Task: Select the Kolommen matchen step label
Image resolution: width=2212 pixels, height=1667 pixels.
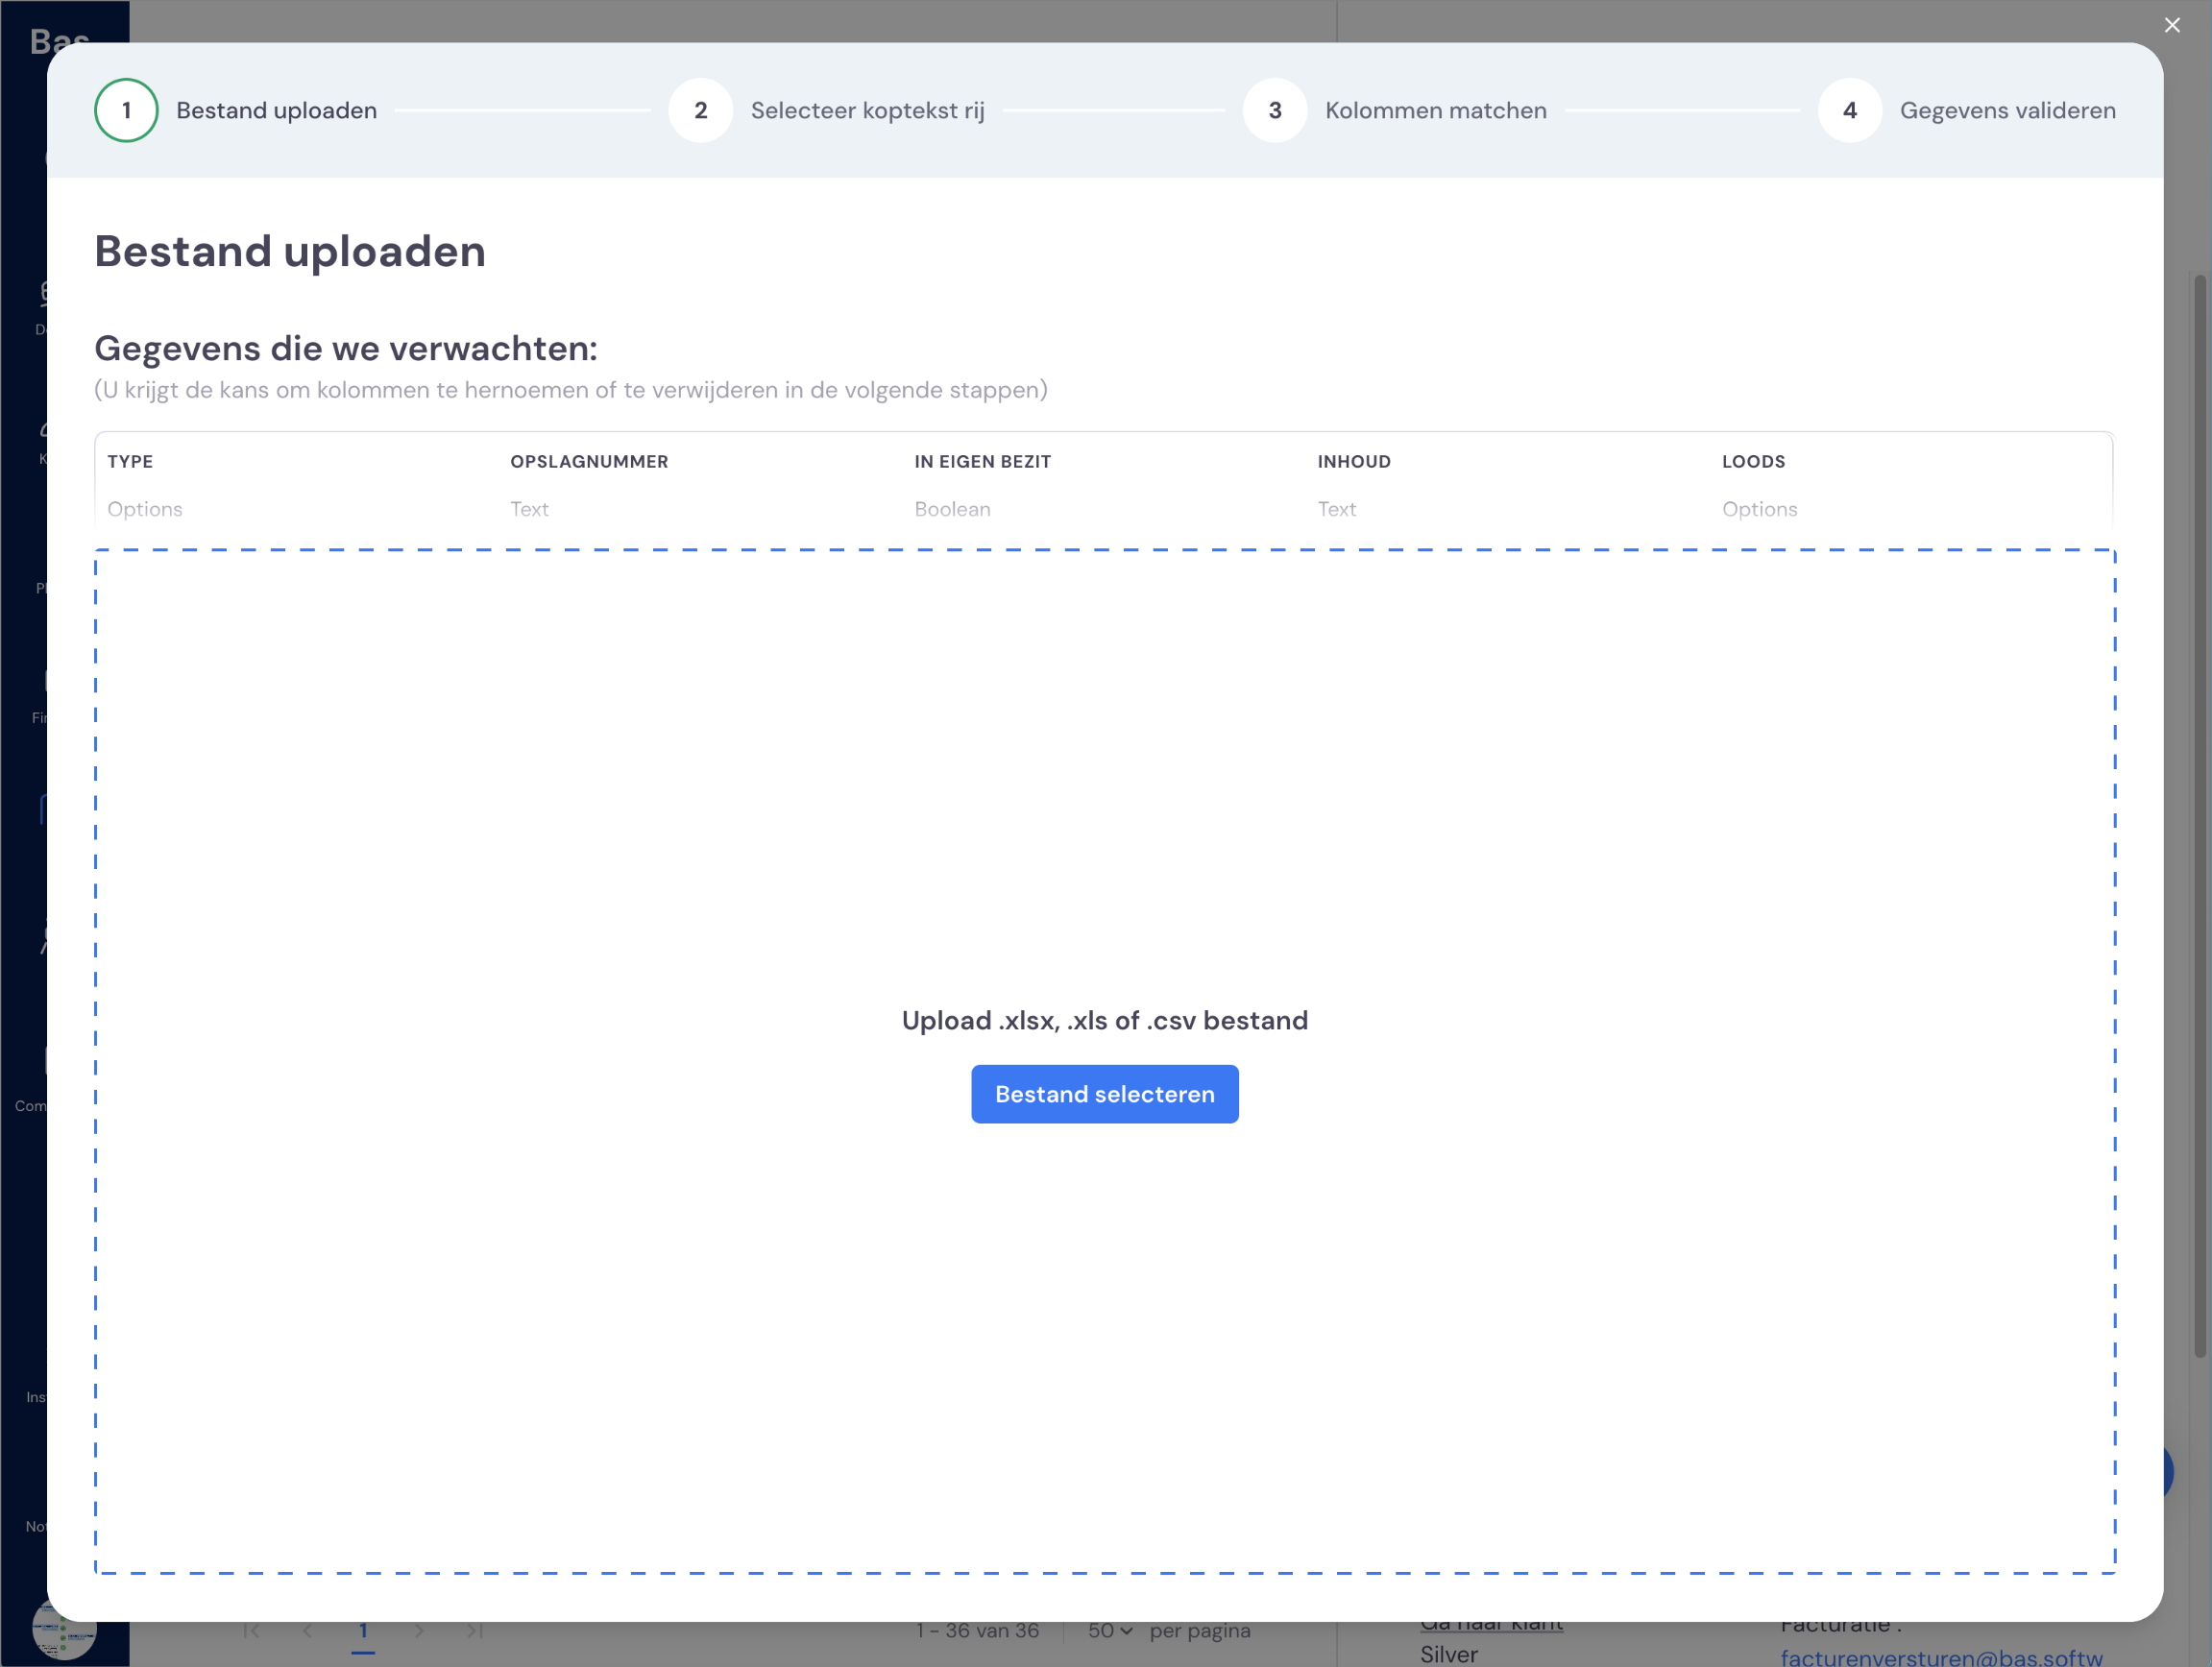Action: pyautogui.click(x=1436, y=110)
